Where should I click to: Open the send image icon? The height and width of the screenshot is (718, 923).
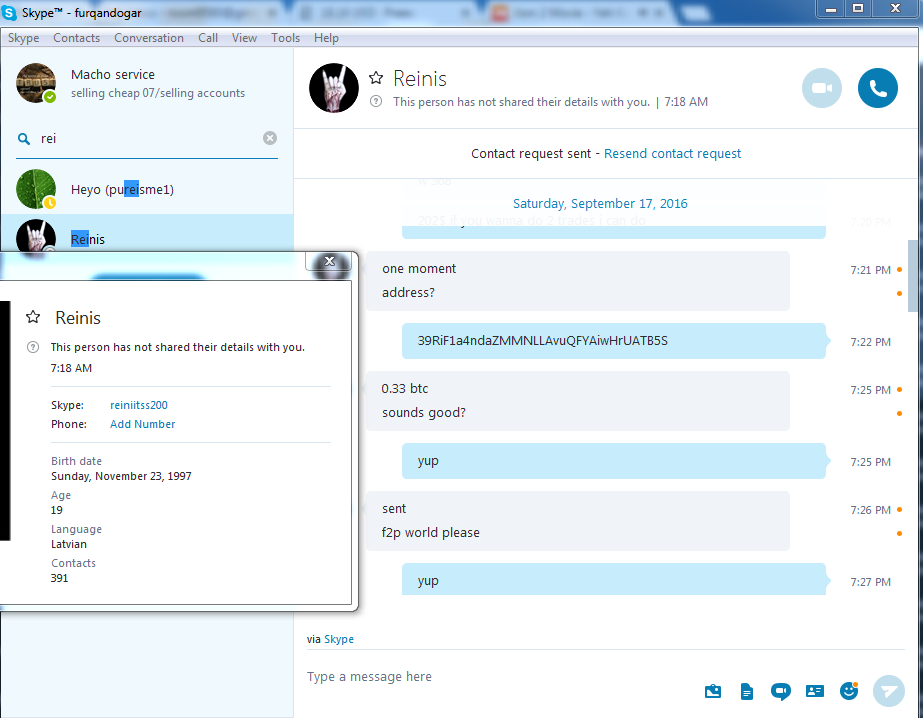(x=713, y=691)
